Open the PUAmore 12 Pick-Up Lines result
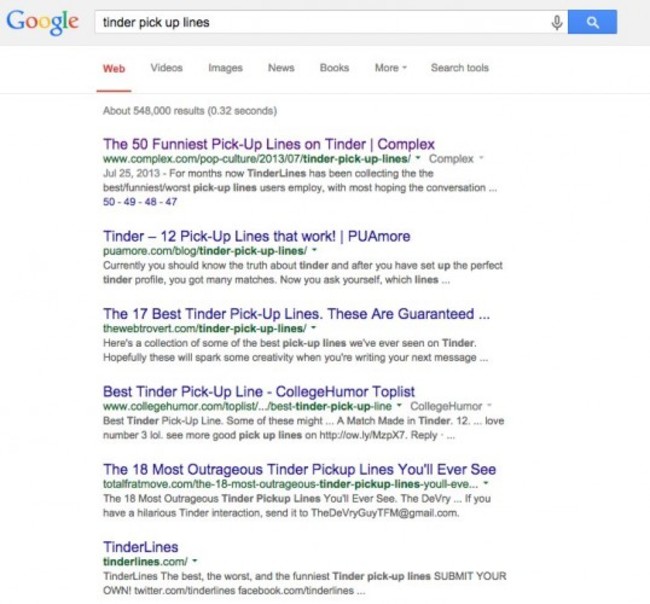This screenshot has height=604, width=650. pos(257,236)
